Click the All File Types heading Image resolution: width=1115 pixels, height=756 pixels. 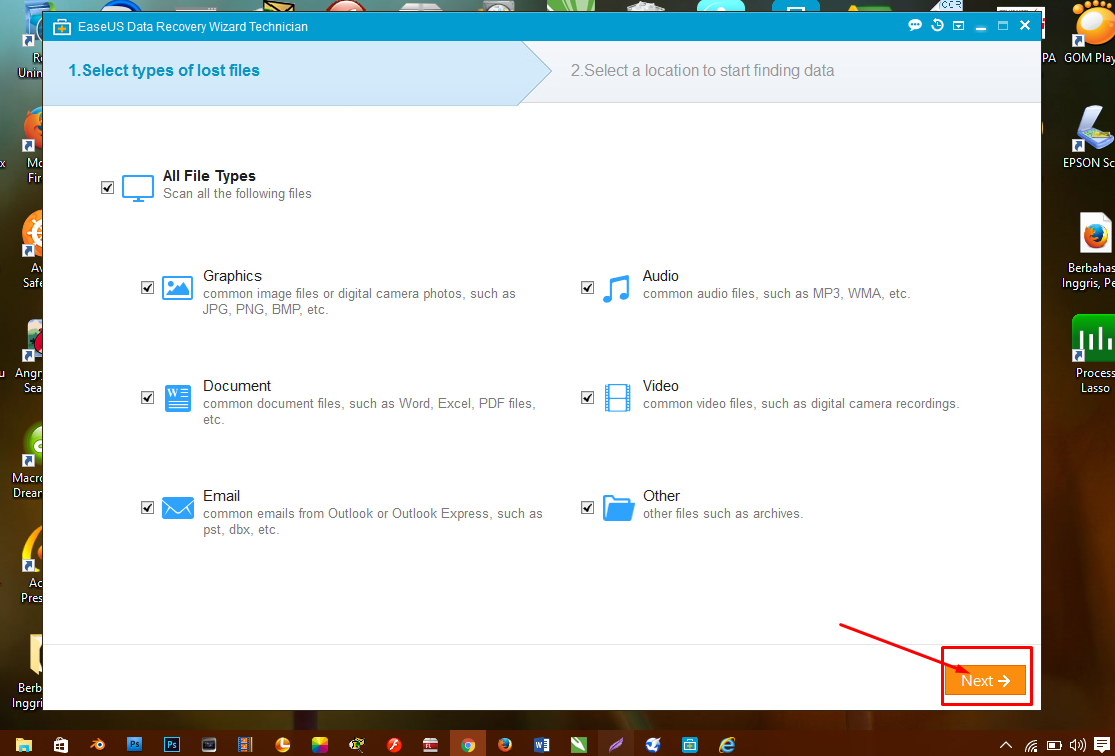[209, 176]
